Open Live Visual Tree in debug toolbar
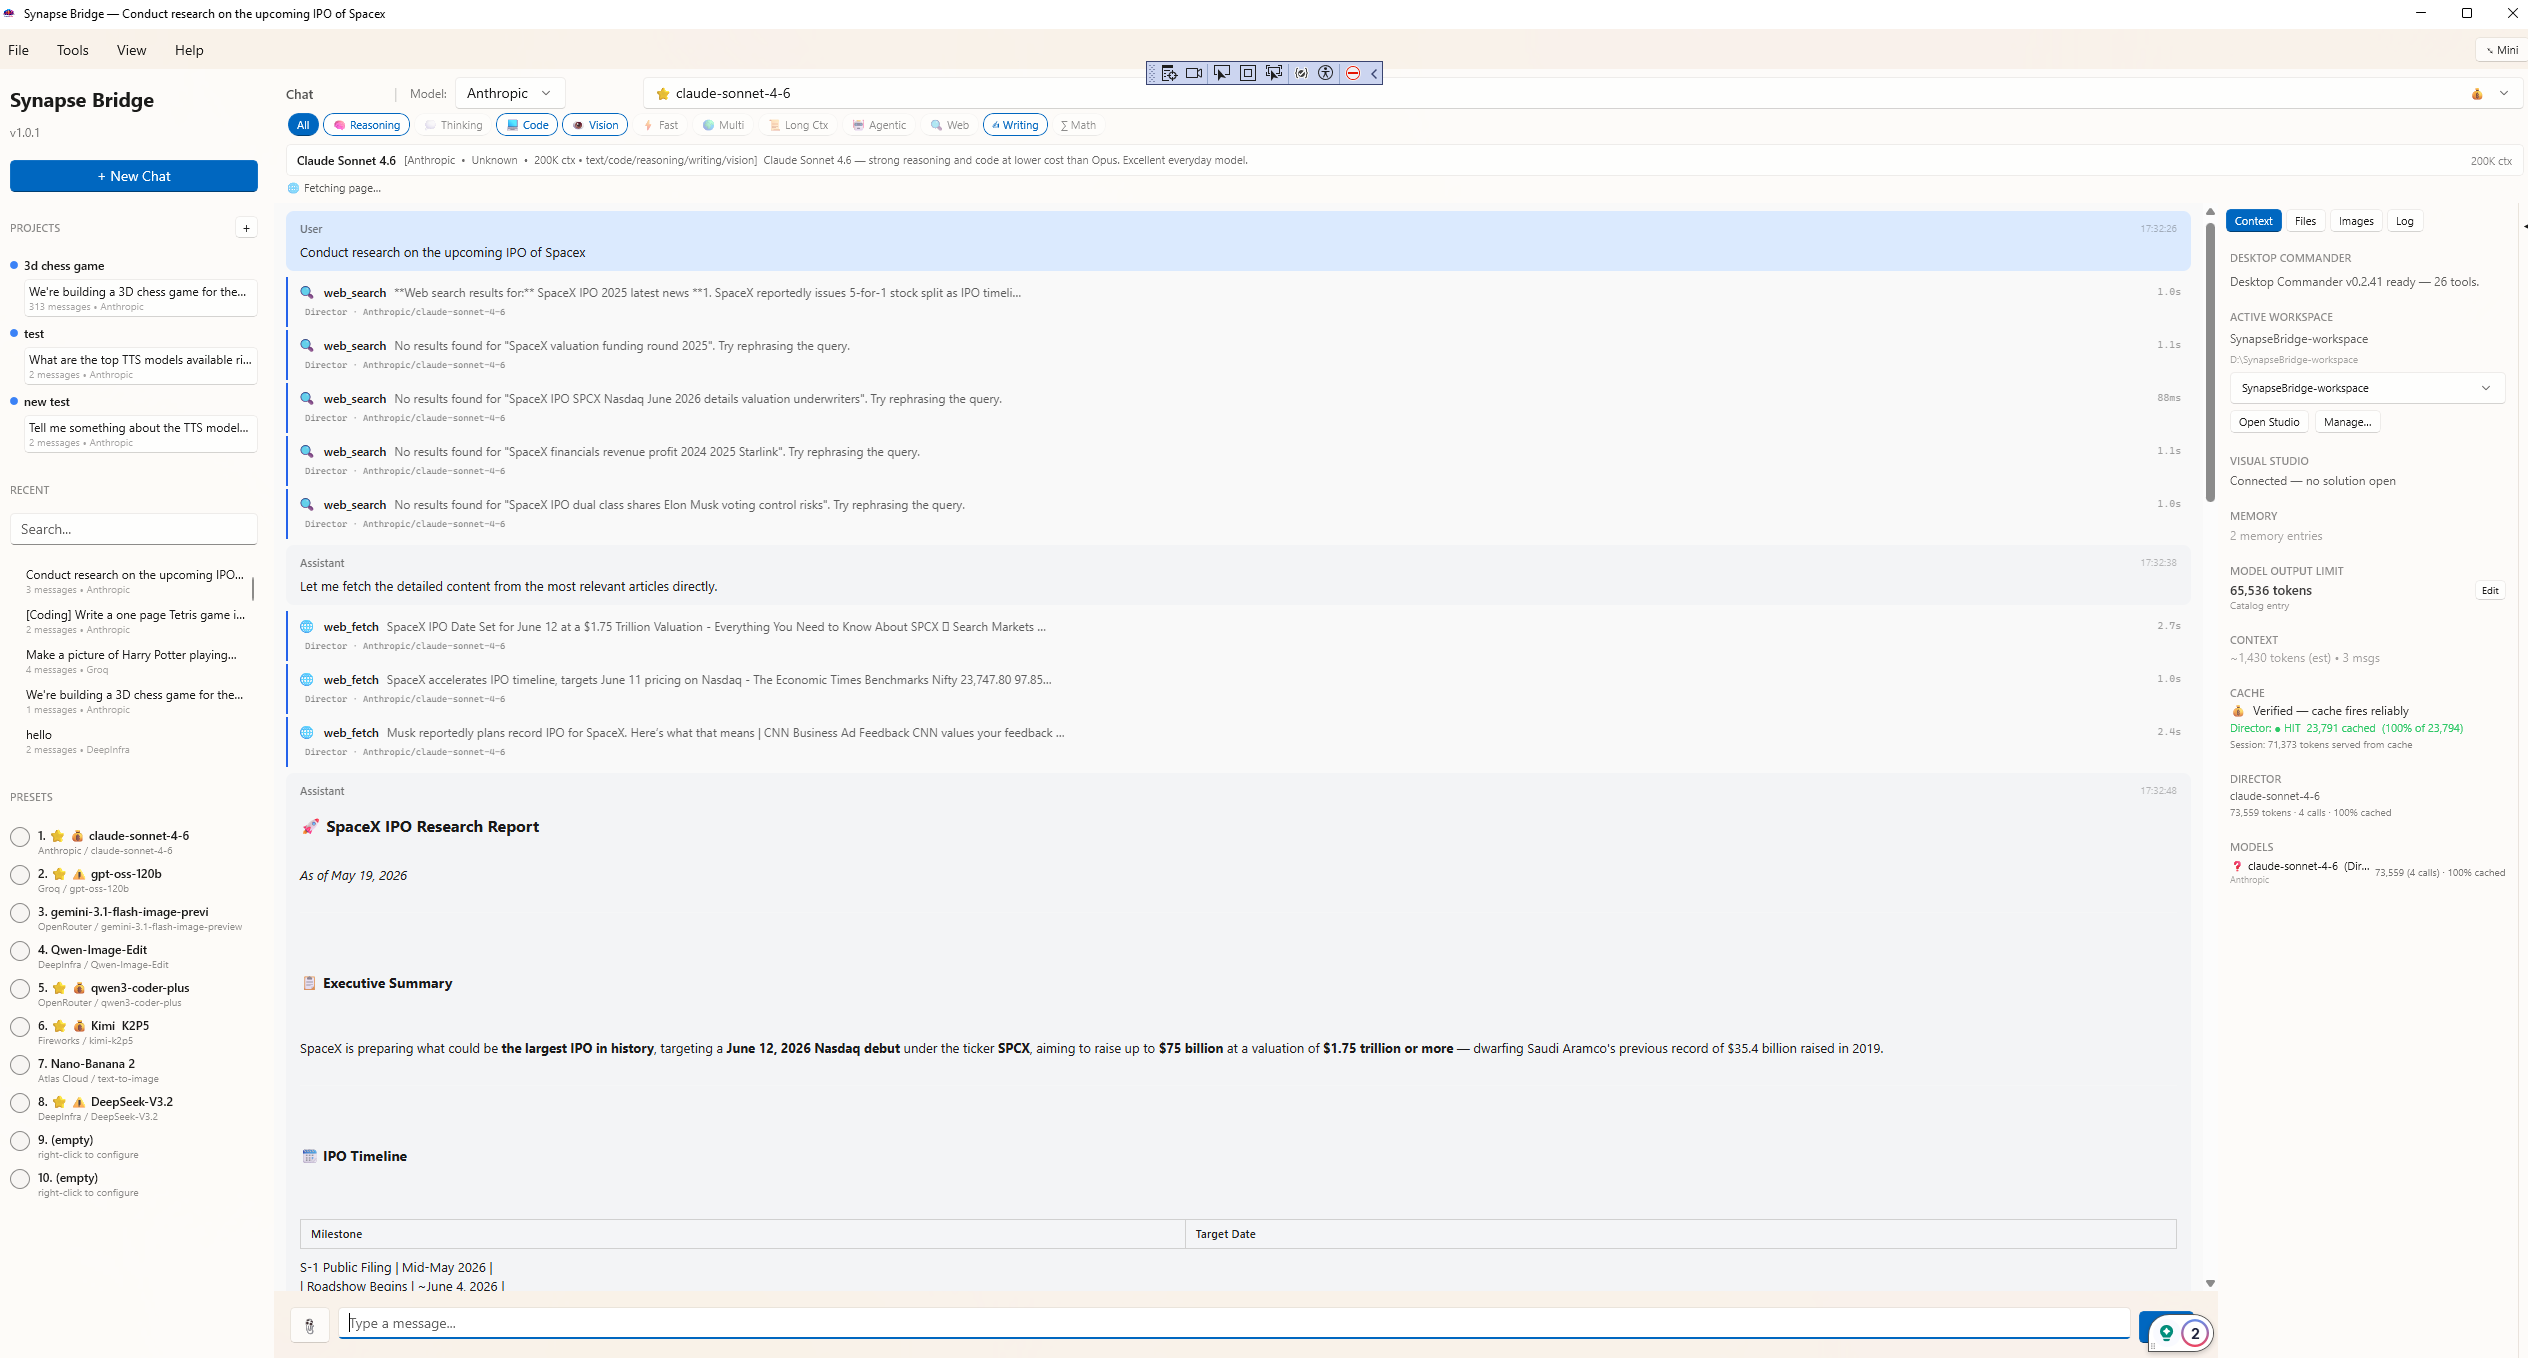The image size is (2528, 1358). 1168,73
